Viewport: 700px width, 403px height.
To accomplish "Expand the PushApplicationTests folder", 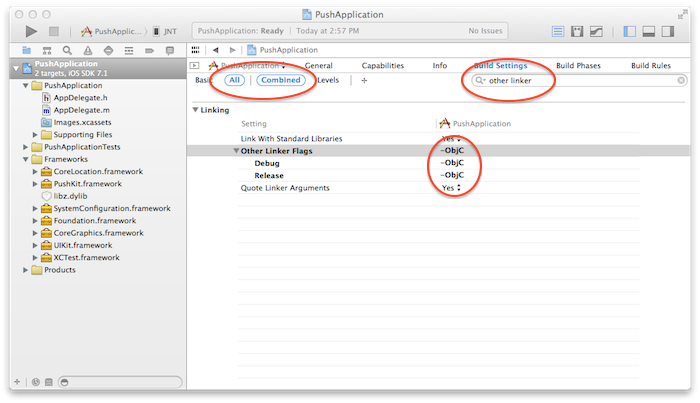I will 25,147.
